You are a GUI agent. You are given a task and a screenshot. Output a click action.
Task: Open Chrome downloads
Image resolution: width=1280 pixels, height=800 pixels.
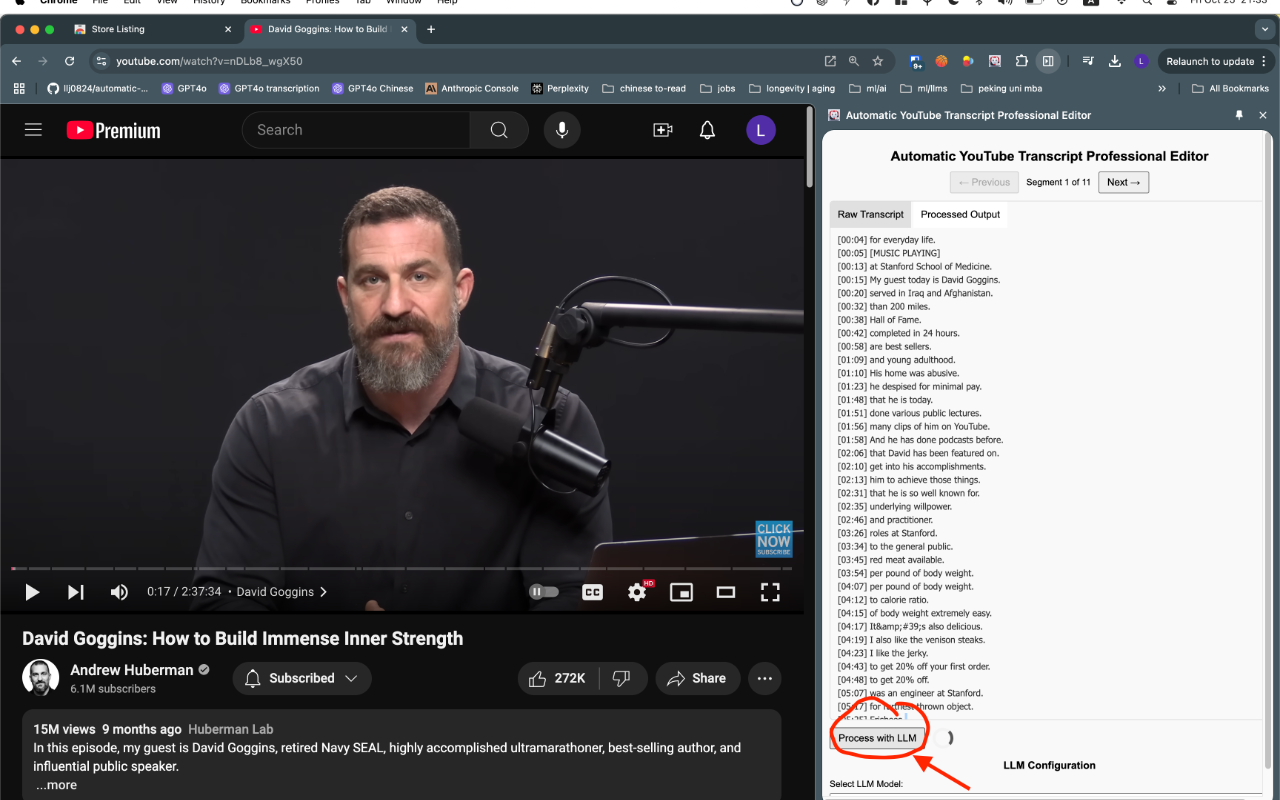pyautogui.click(x=1115, y=61)
